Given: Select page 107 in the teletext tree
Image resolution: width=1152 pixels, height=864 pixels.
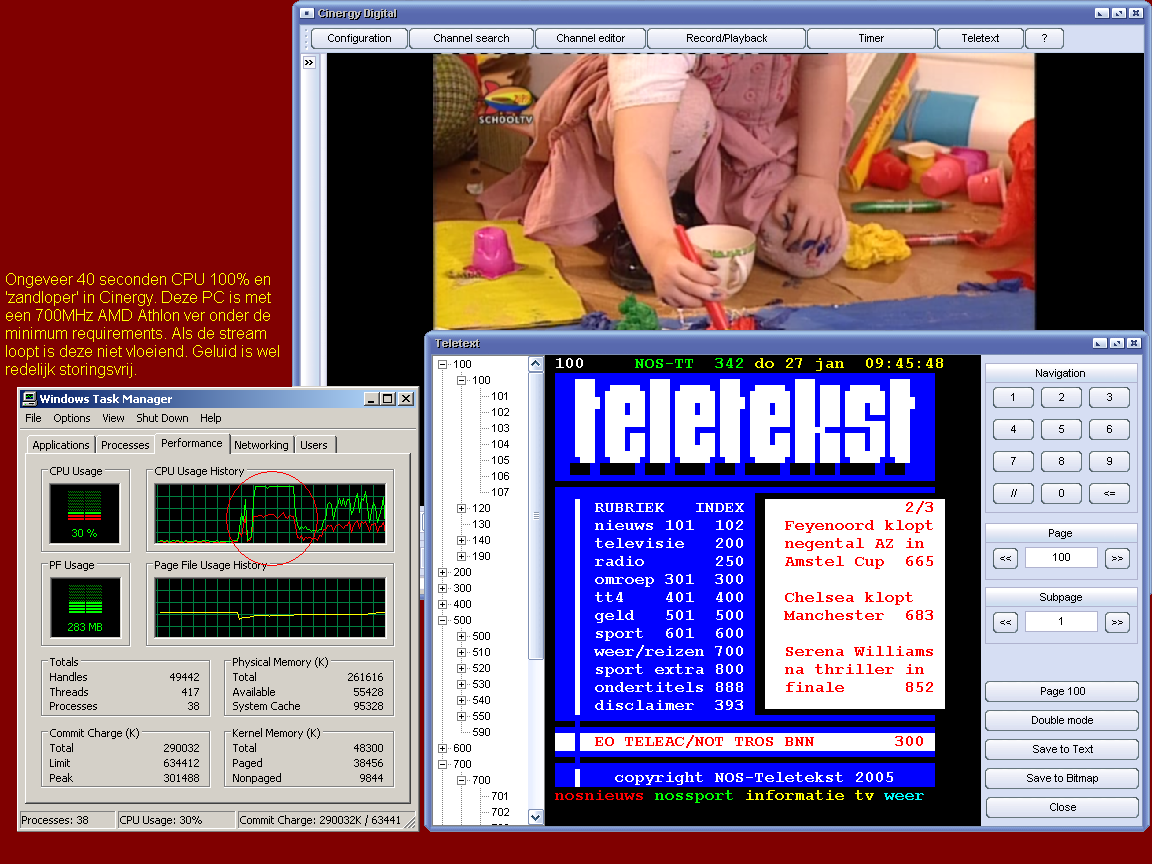Looking at the screenshot, I should (500, 492).
